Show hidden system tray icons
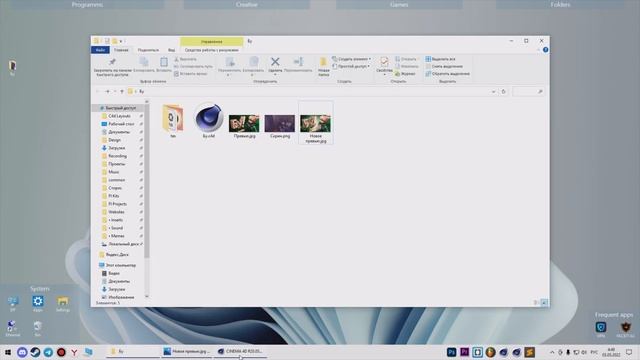The image size is (640, 360). [x=552, y=352]
